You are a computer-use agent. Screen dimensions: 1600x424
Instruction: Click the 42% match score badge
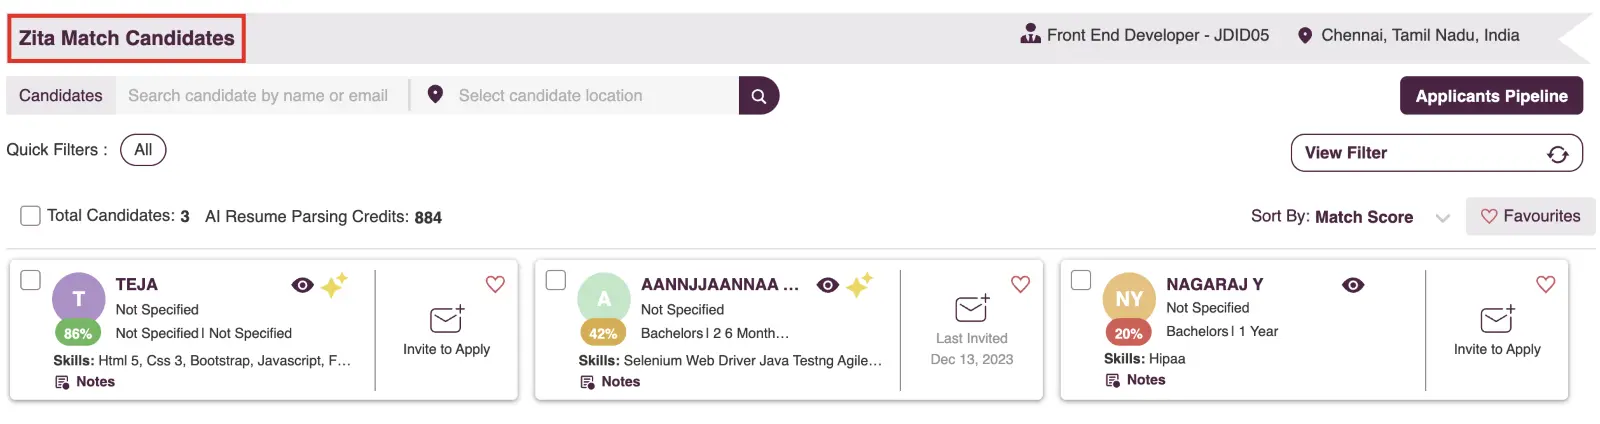click(x=603, y=333)
